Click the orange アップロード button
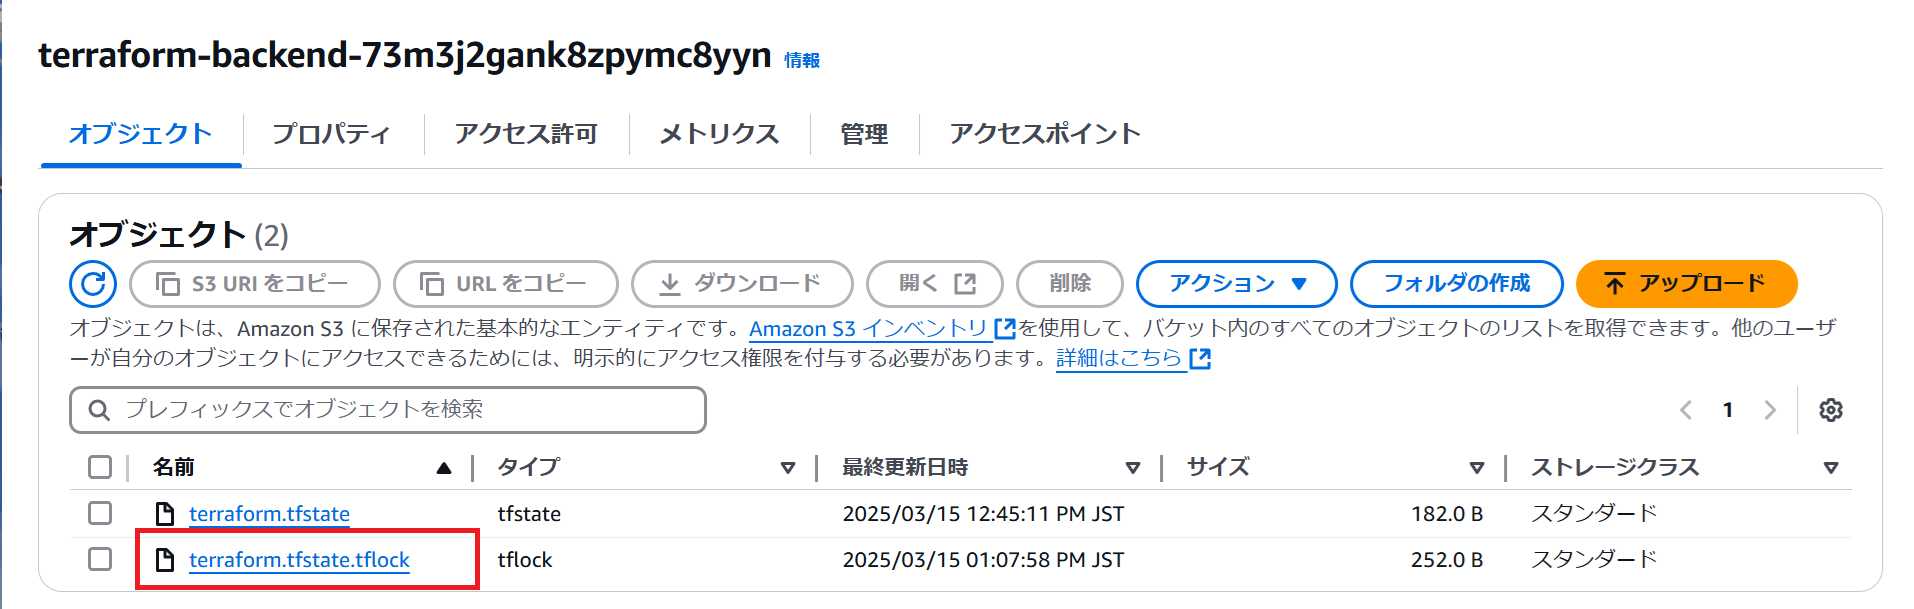Screen dimensions: 1914x609 coord(1687,284)
